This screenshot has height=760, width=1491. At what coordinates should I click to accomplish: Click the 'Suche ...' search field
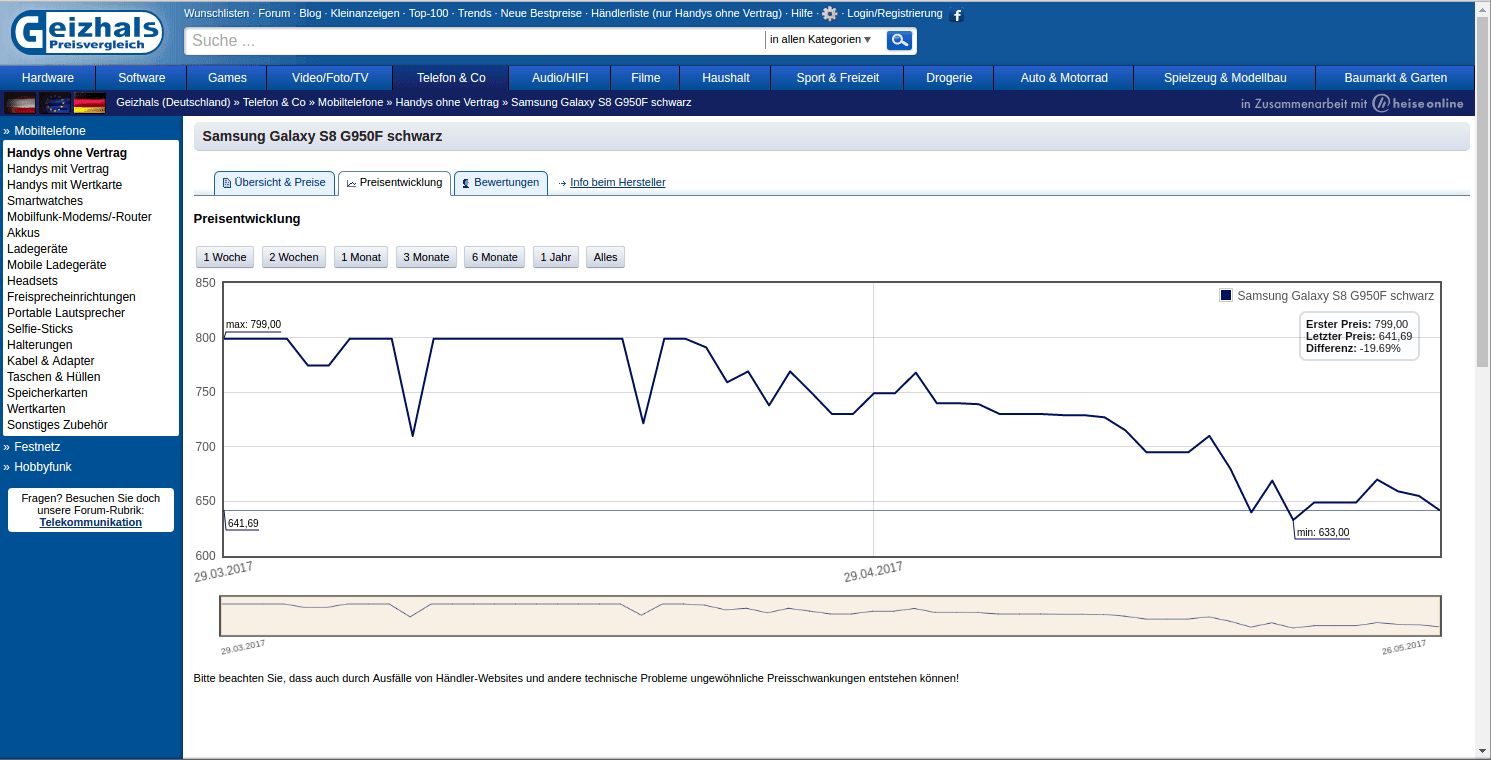click(x=475, y=41)
